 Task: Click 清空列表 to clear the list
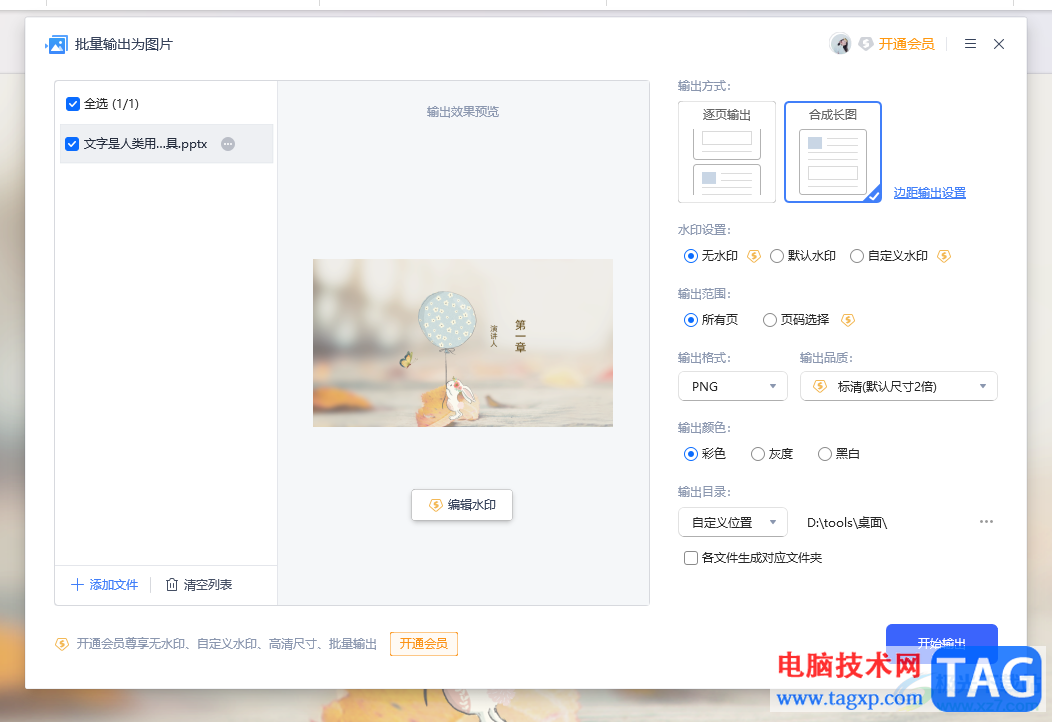[199, 585]
